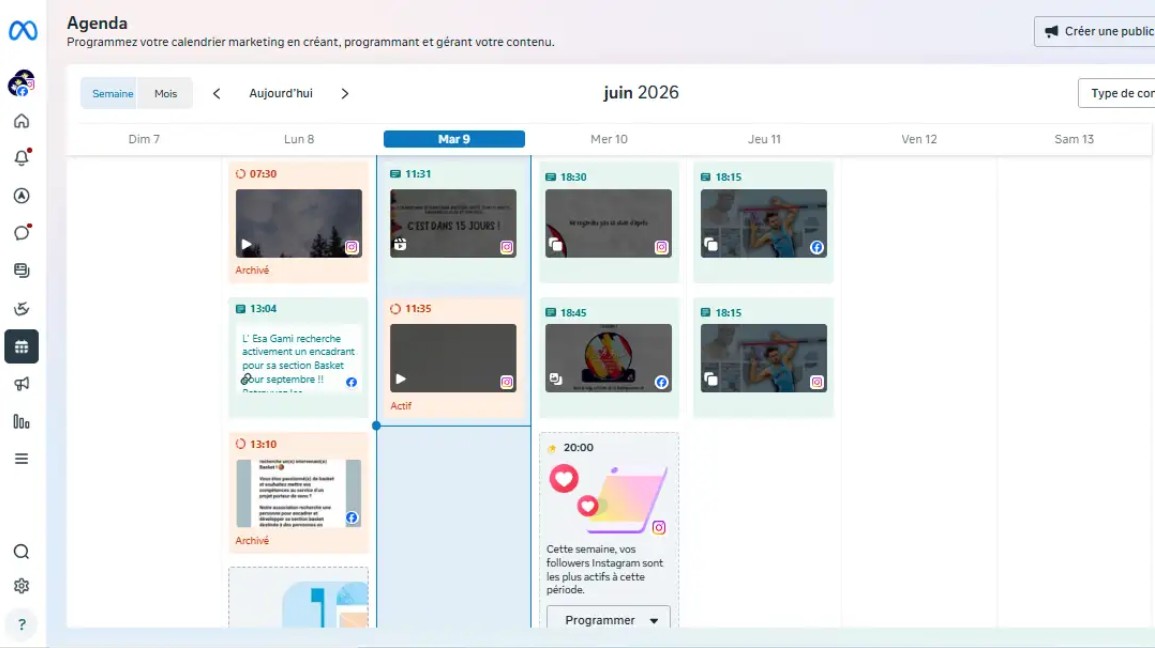1155x648 pixels.
Task: Click the 20:00 suggested time label
Action: click(x=578, y=448)
